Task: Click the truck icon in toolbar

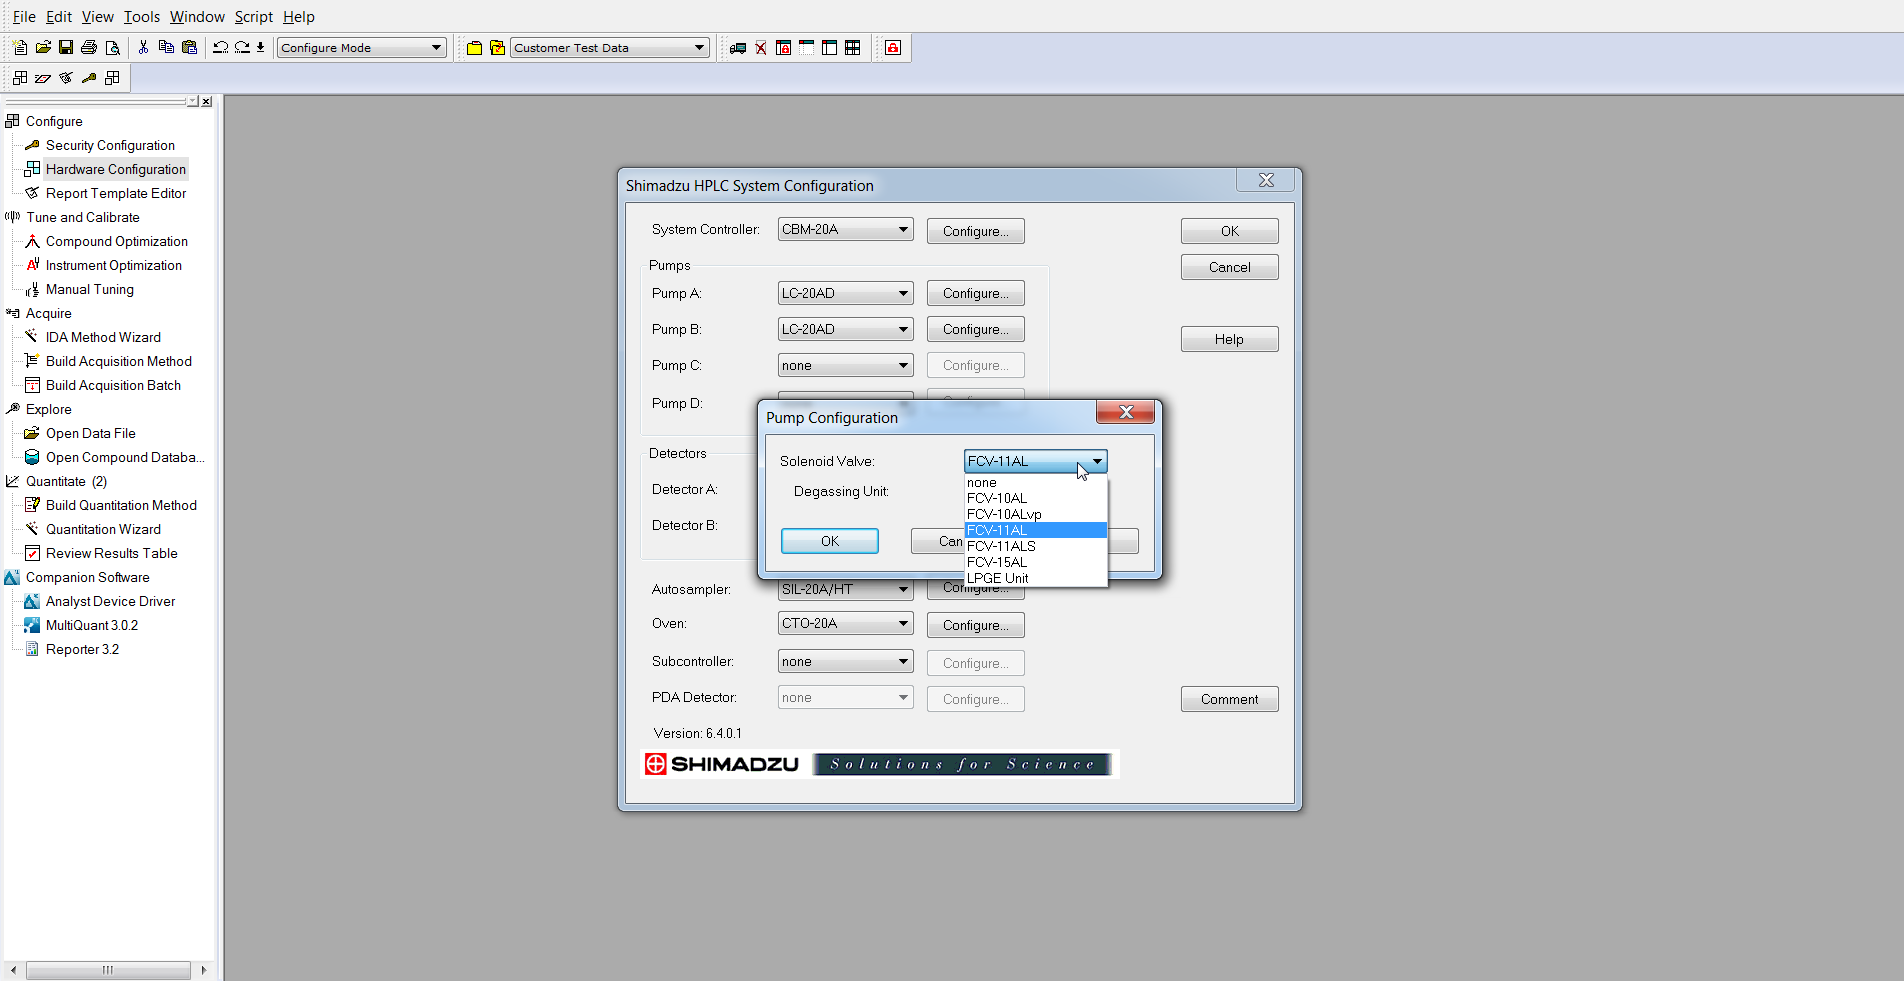Action: pyautogui.click(x=738, y=47)
